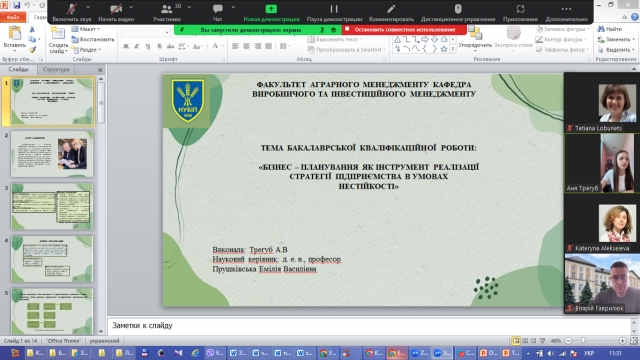Close the slide thumbnails pane
This screenshot has width=640, height=360.
point(100,70)
